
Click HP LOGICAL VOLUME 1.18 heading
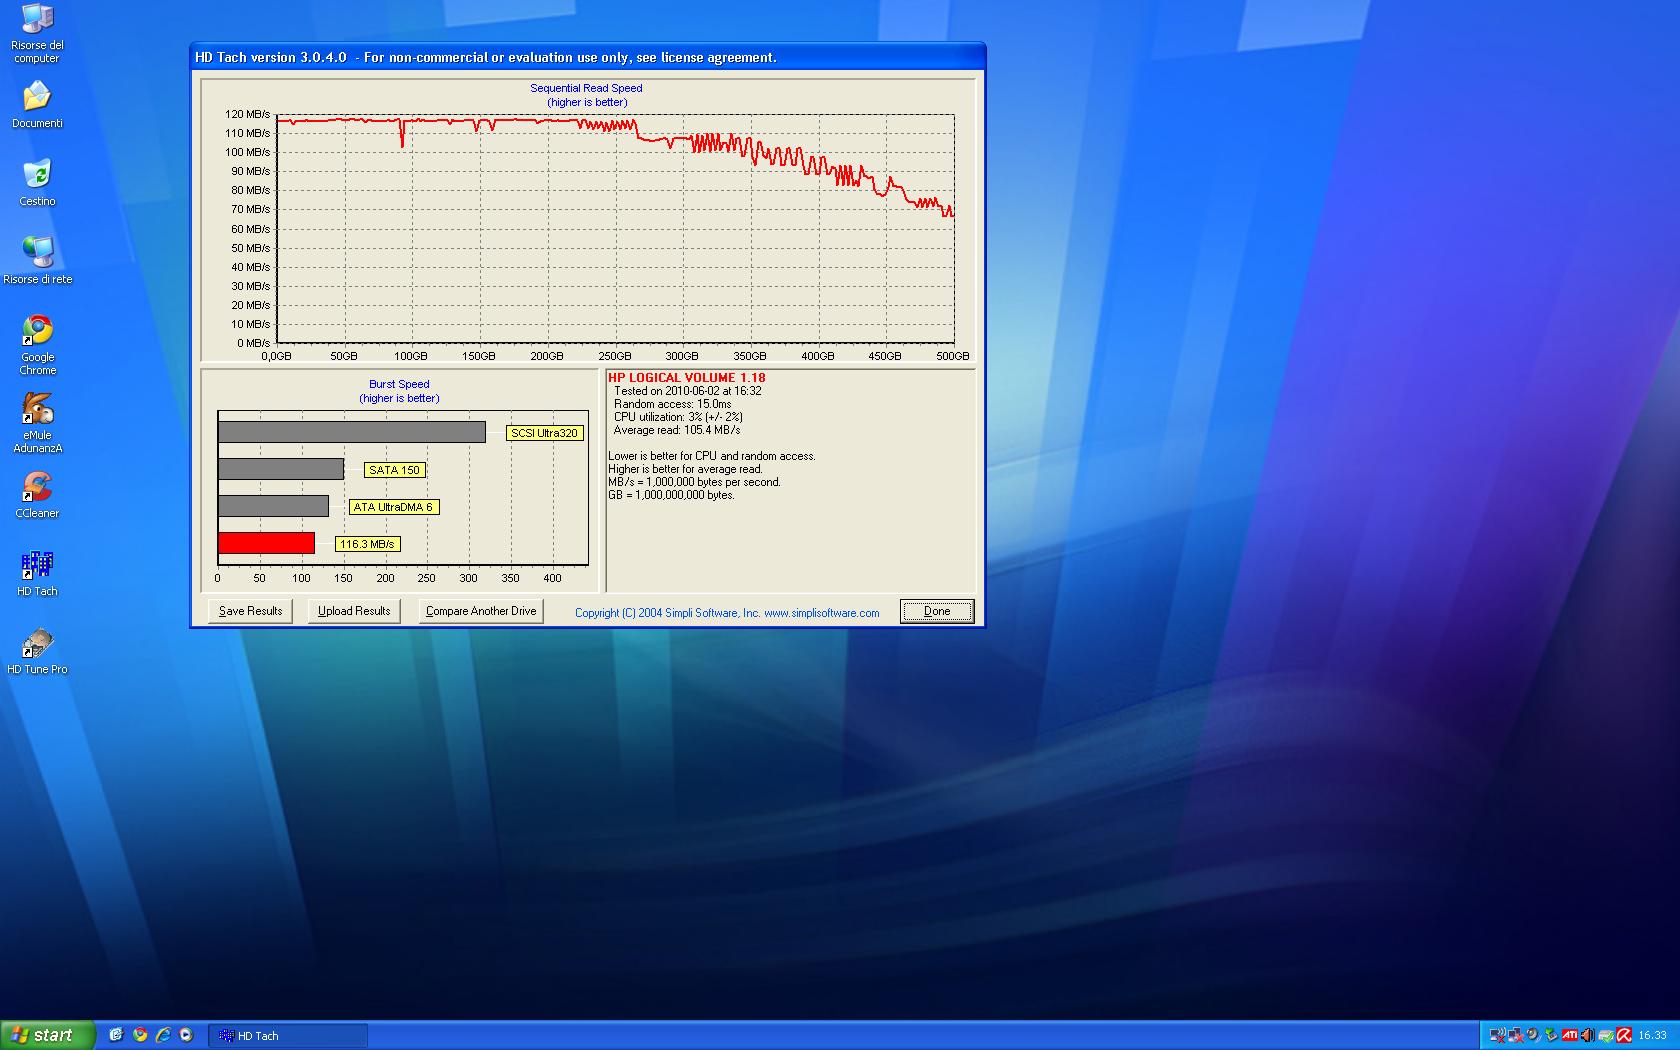click(687, 378)
